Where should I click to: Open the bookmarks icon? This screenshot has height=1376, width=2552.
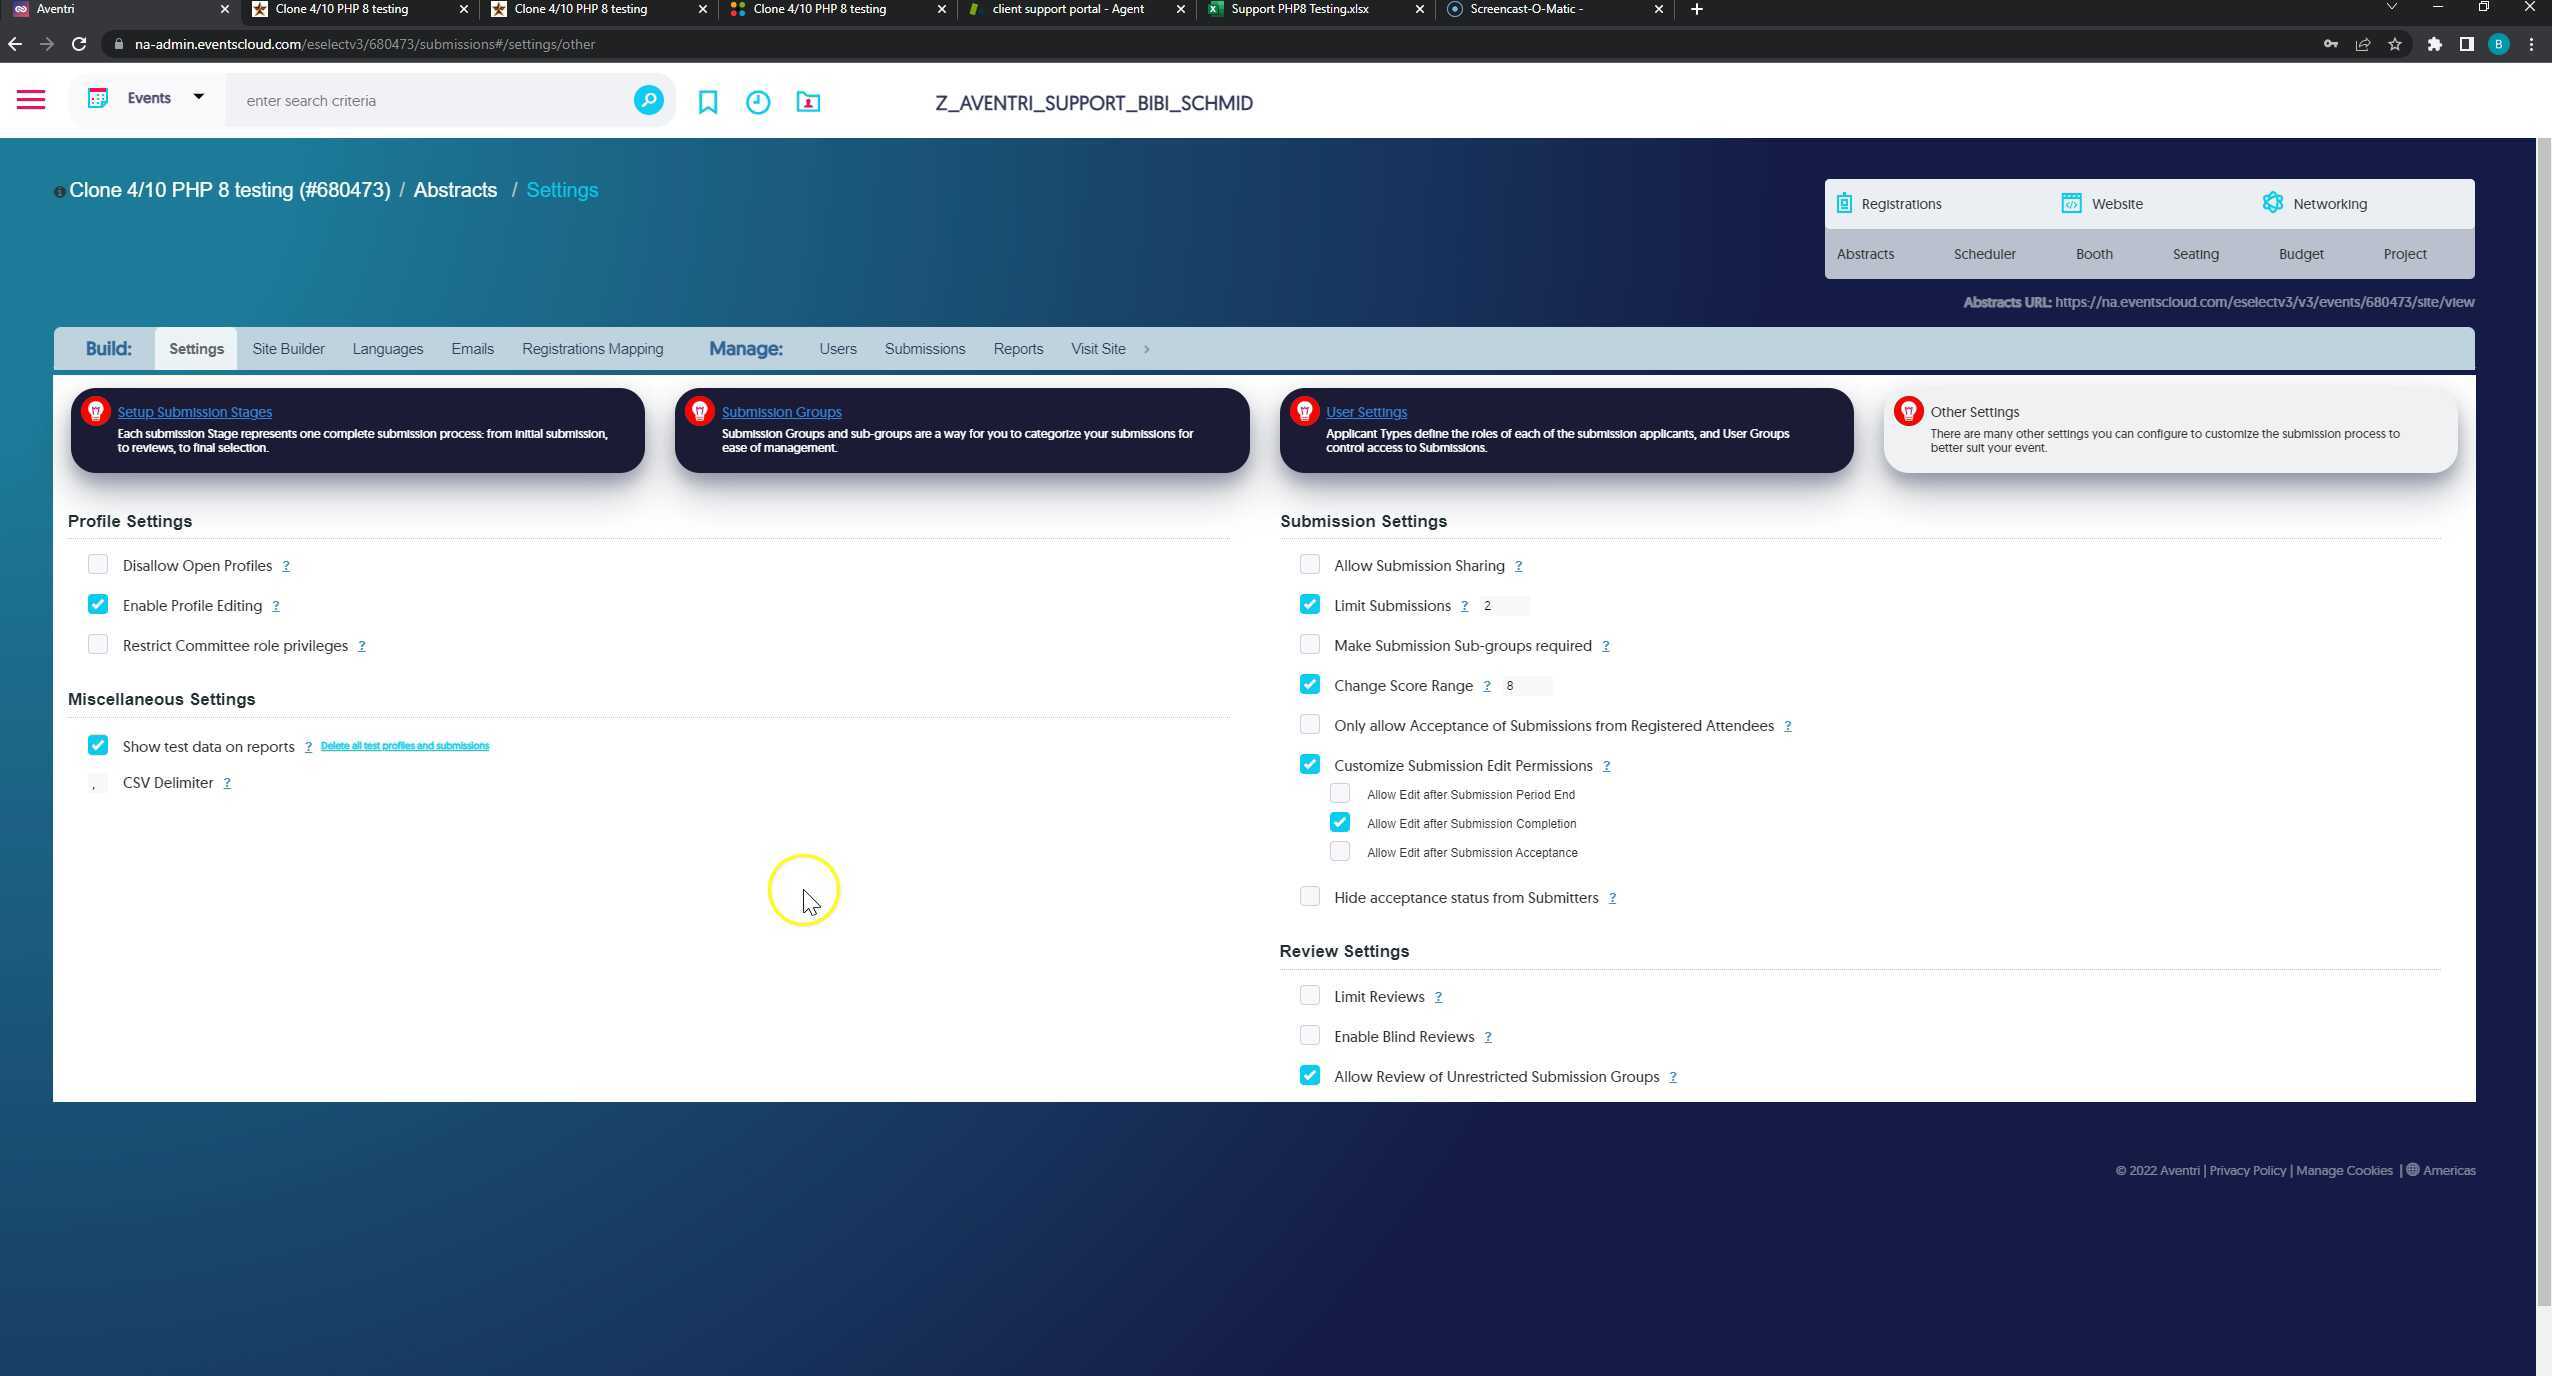pyautogui.click(x=708, y=102)
